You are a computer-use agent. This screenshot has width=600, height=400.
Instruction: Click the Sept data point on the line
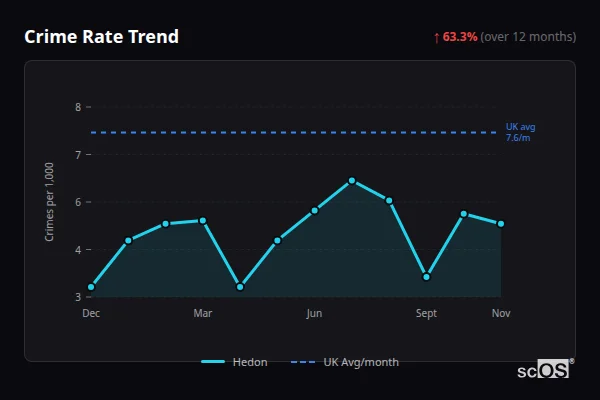426,277
